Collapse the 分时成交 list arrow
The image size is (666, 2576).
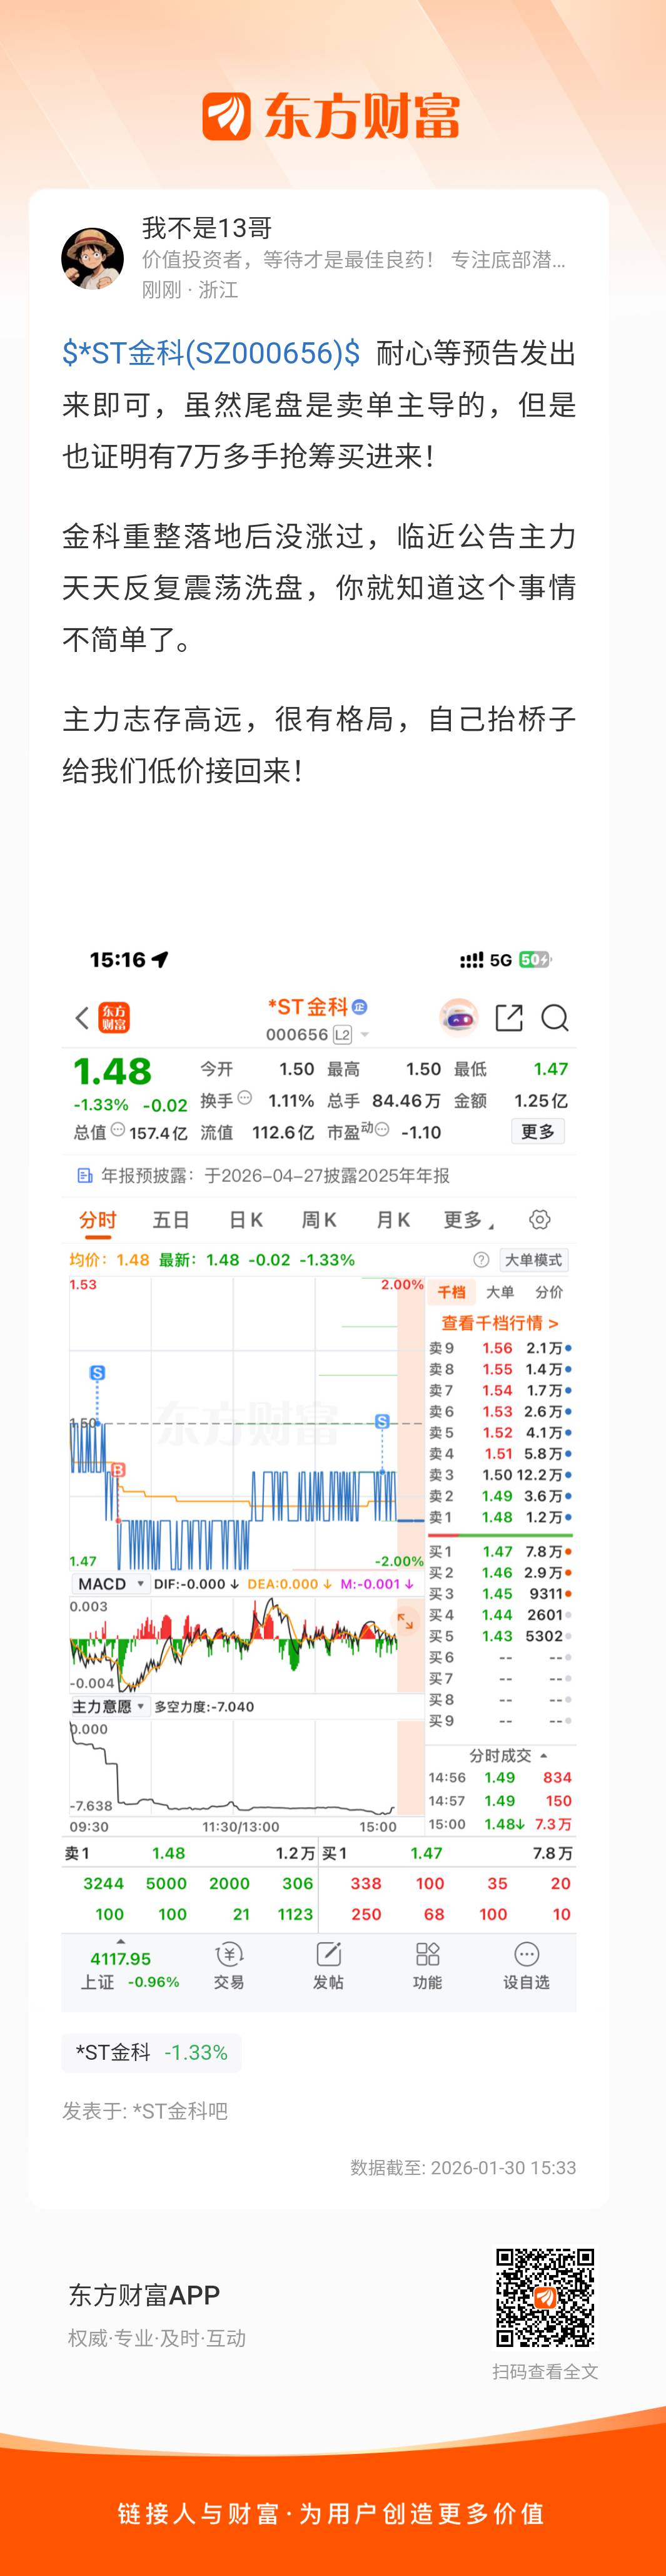(543, 1755)
